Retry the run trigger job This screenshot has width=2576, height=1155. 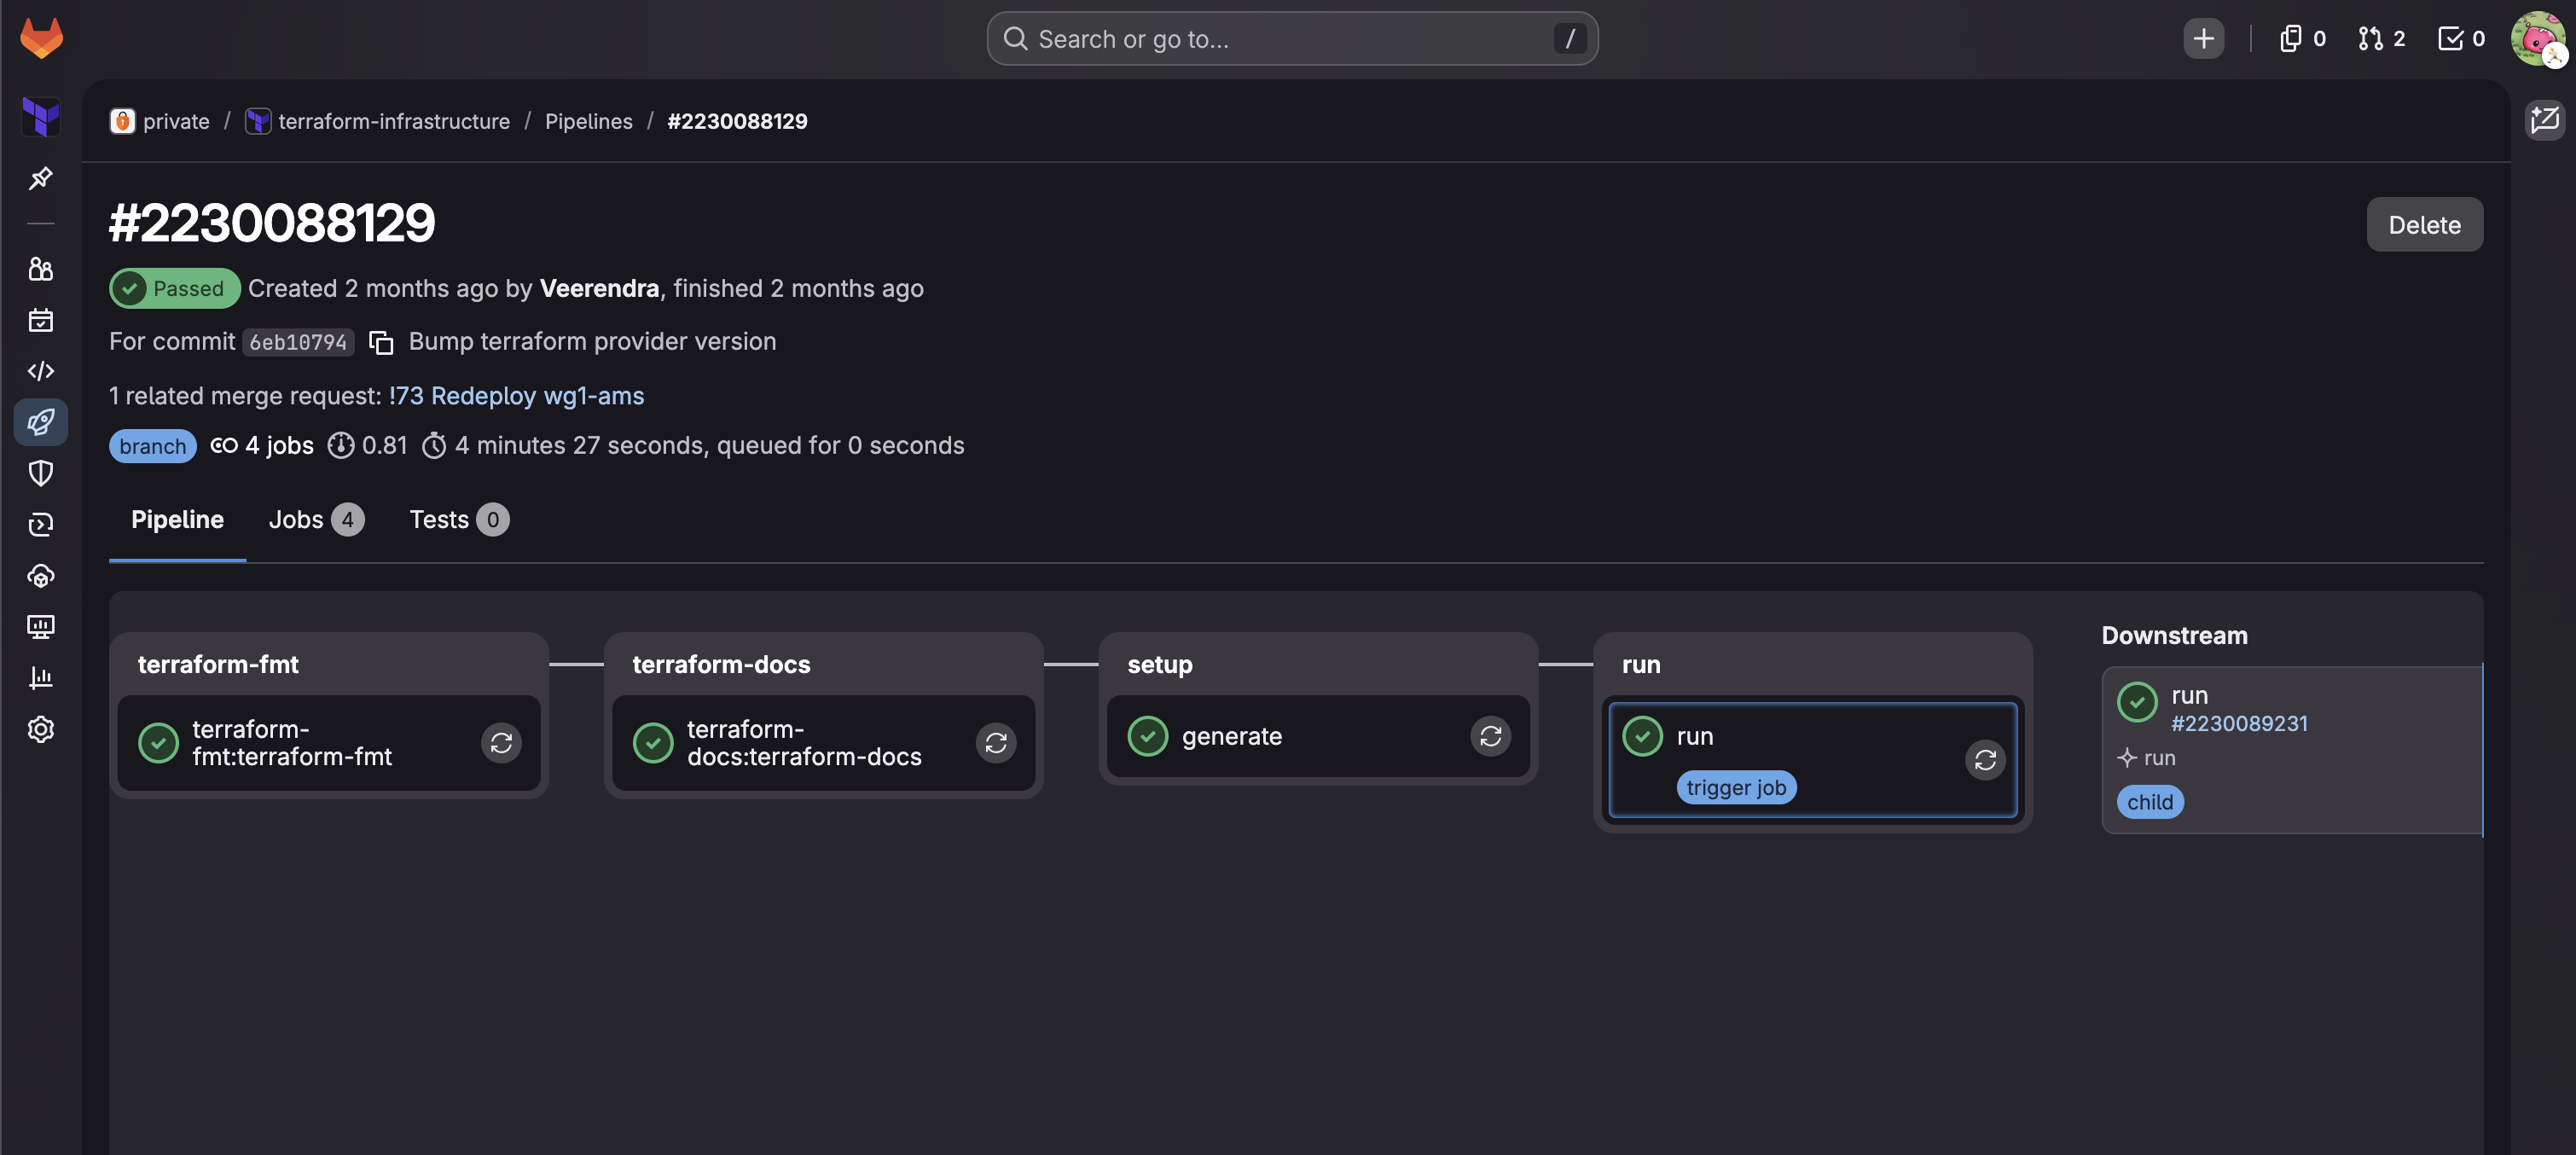pos(1985,760)
